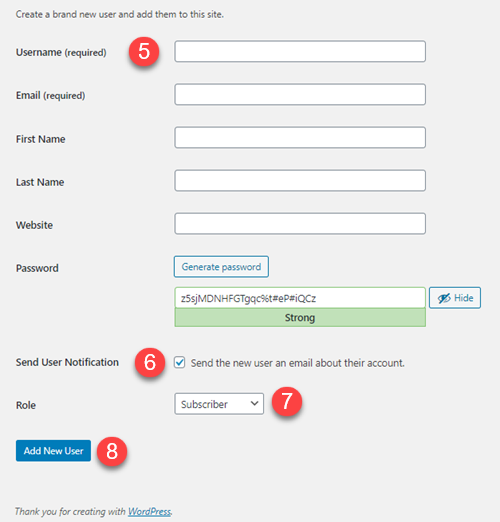
Task: Click the red step 8 marker
Action: (112, 451)
